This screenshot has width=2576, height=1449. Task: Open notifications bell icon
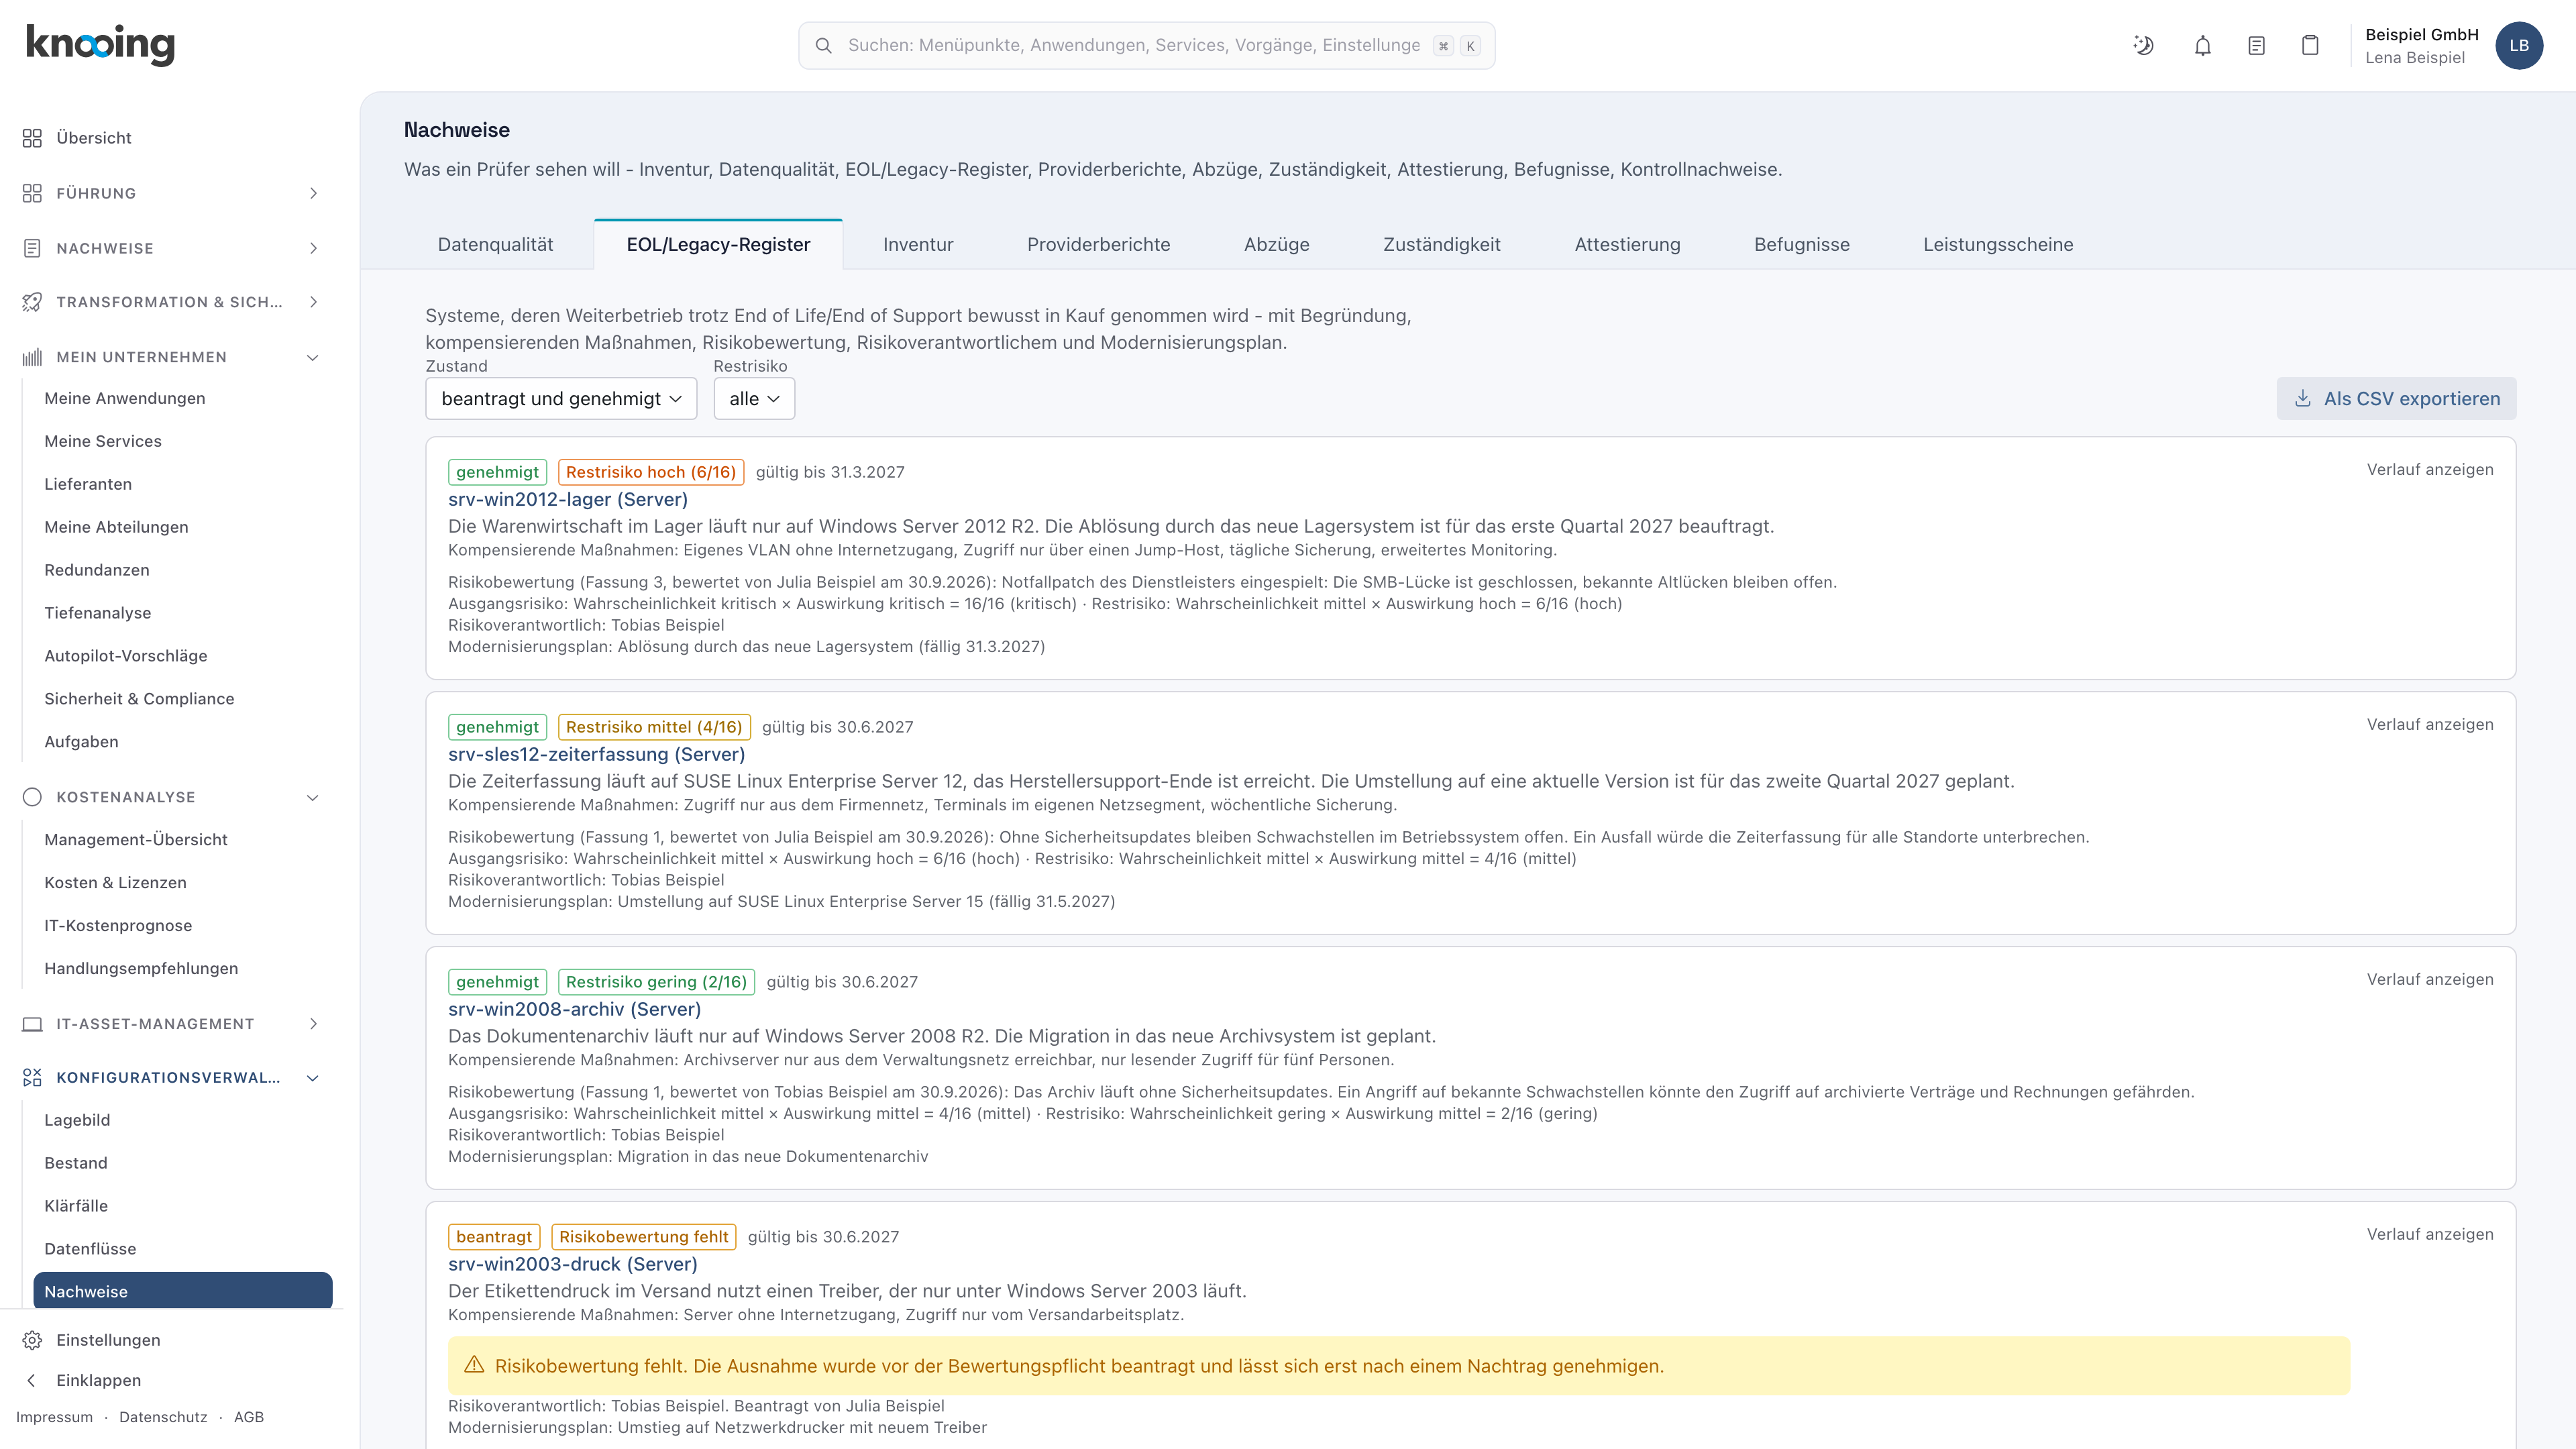tap(2202, 45)
